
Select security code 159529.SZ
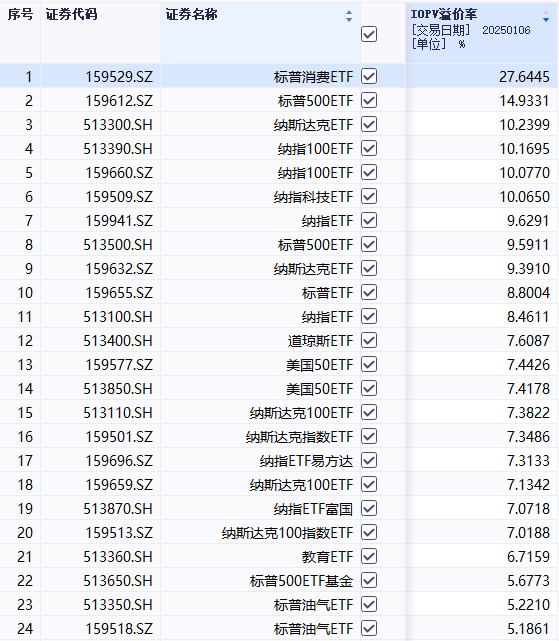pos(119,76)
